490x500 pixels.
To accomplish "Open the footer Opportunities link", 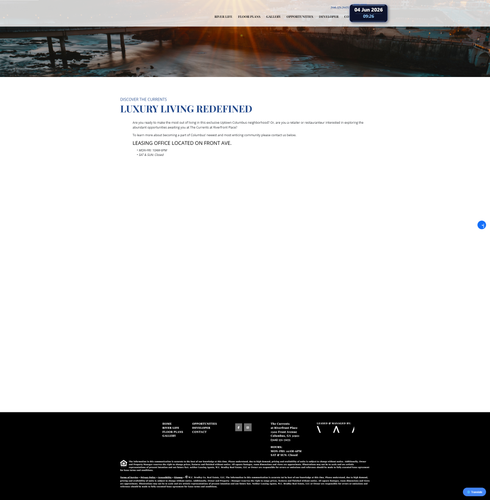I will pos(204,424).
